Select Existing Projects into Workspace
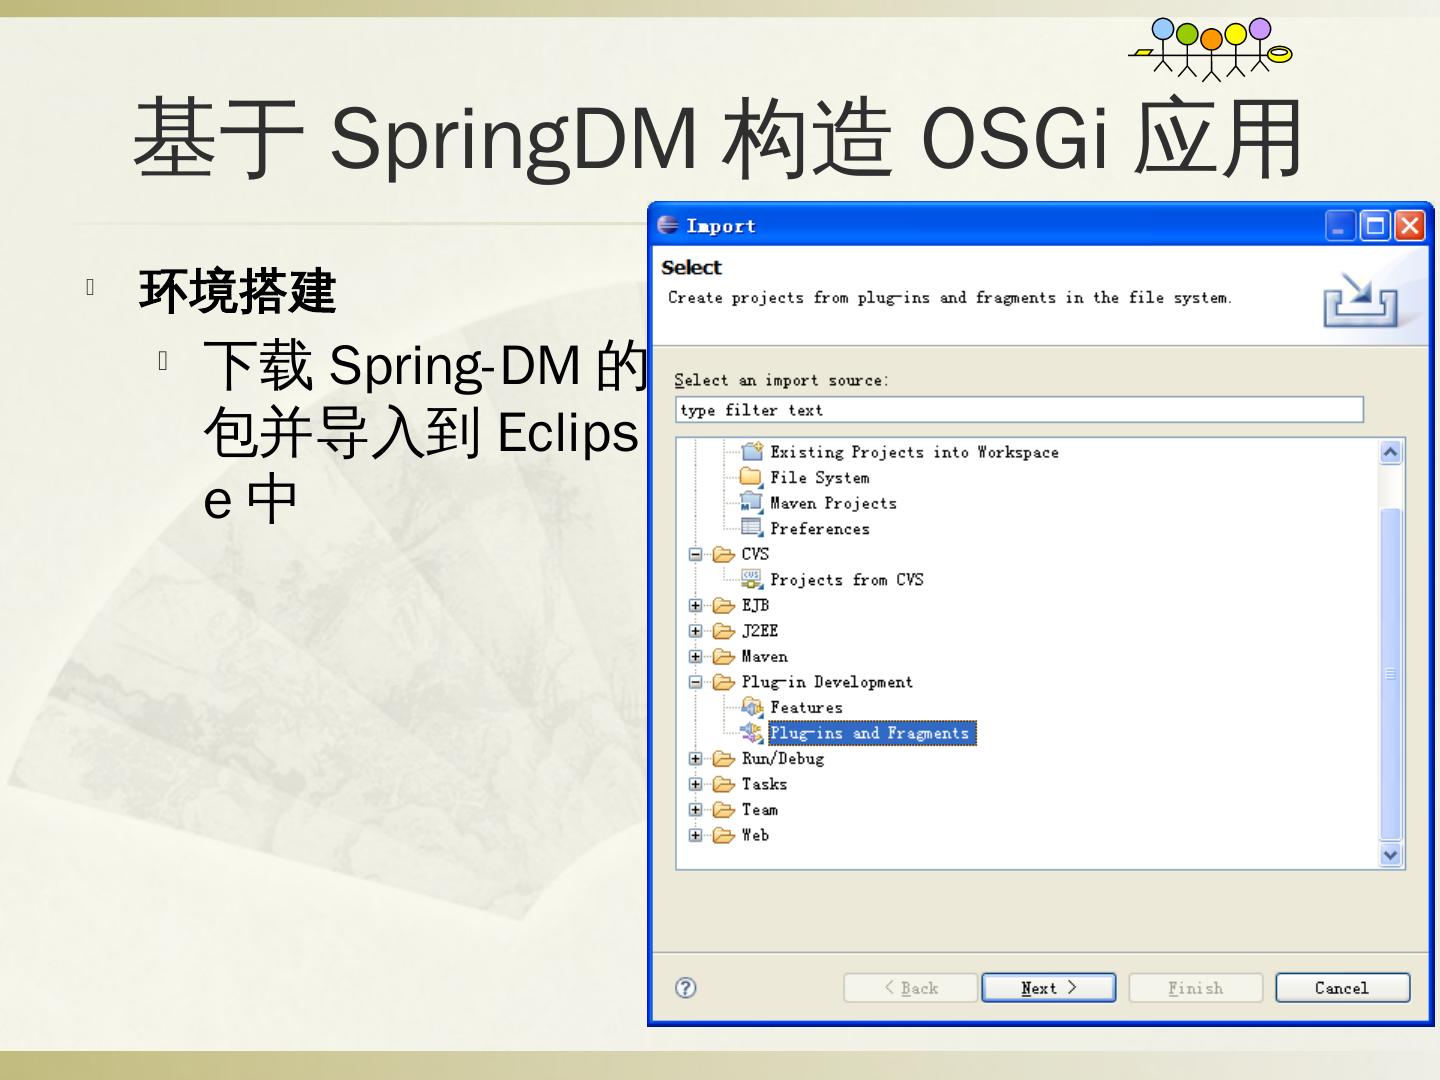 click(914, 452)
